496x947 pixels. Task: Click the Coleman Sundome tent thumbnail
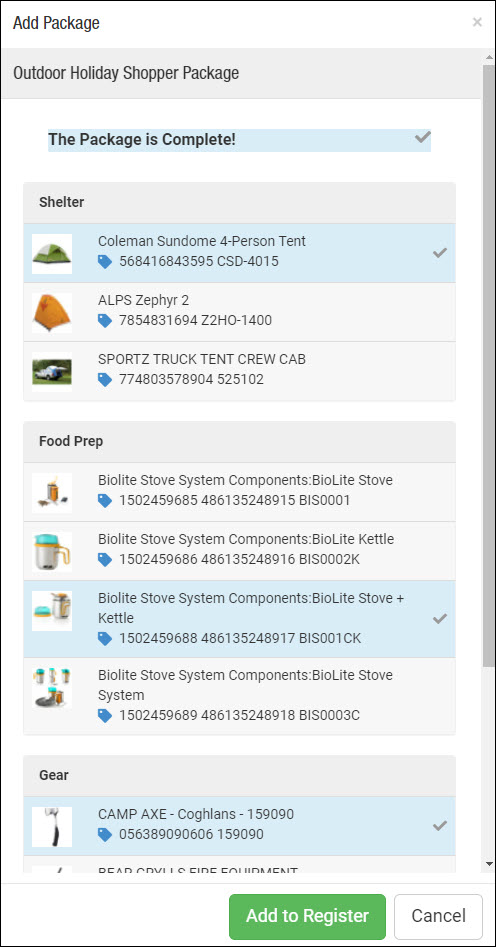(x=52, y=254)
